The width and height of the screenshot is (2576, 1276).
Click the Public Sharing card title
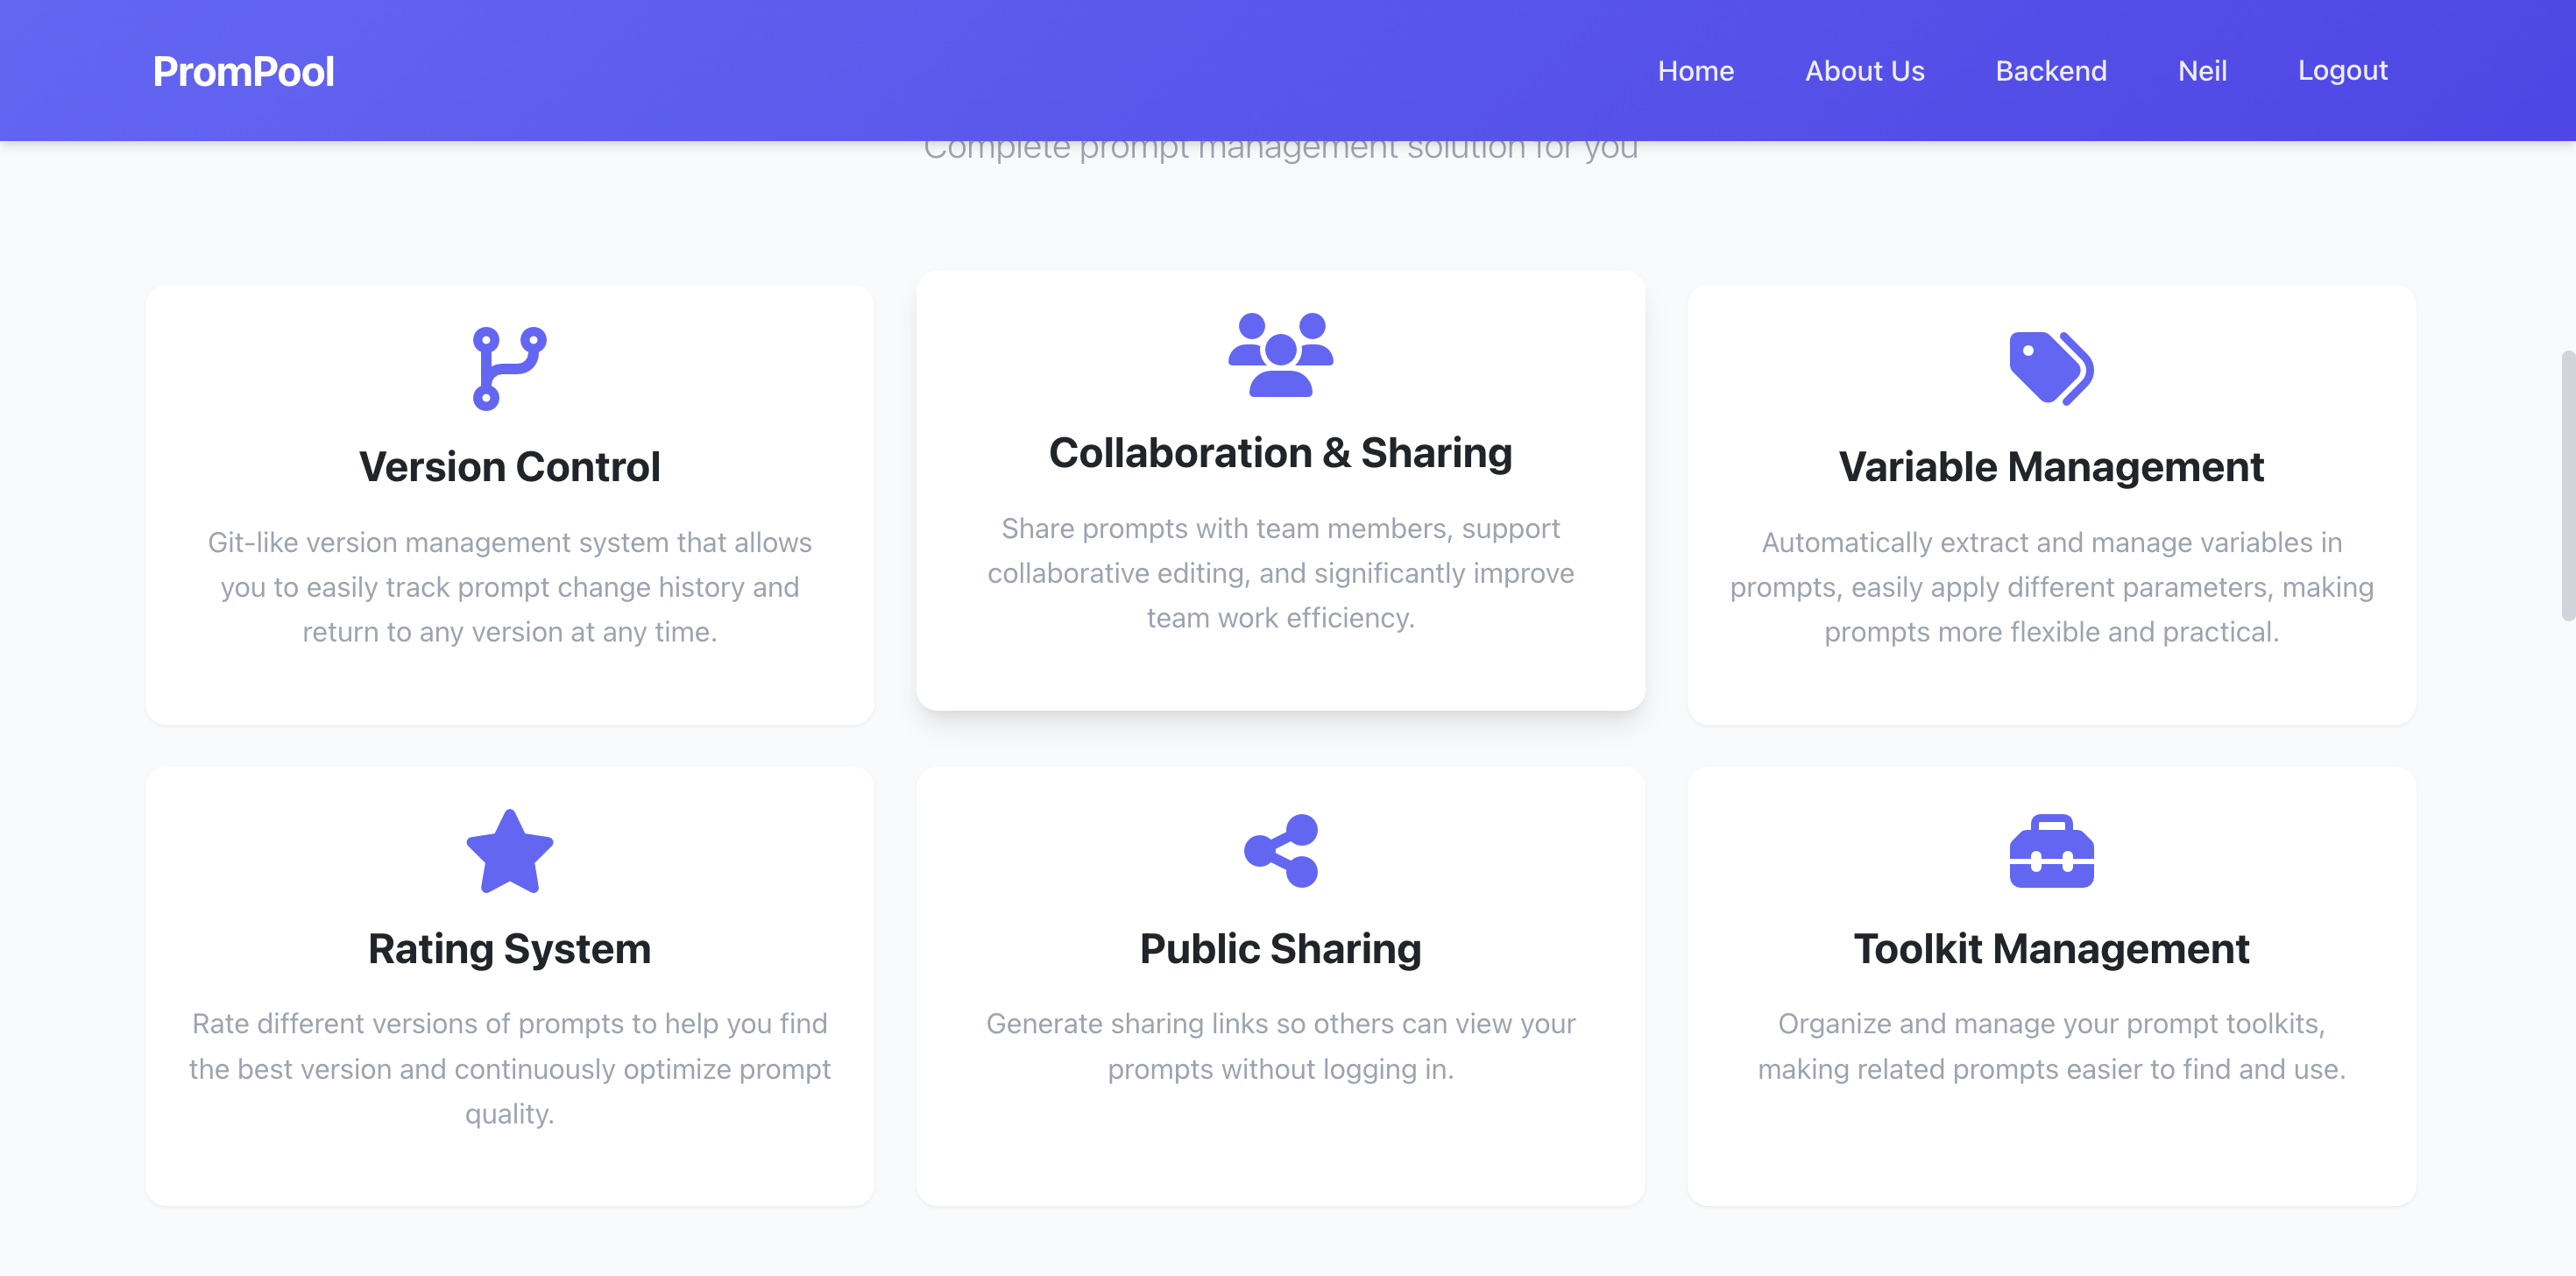(x=1280, y=949)
